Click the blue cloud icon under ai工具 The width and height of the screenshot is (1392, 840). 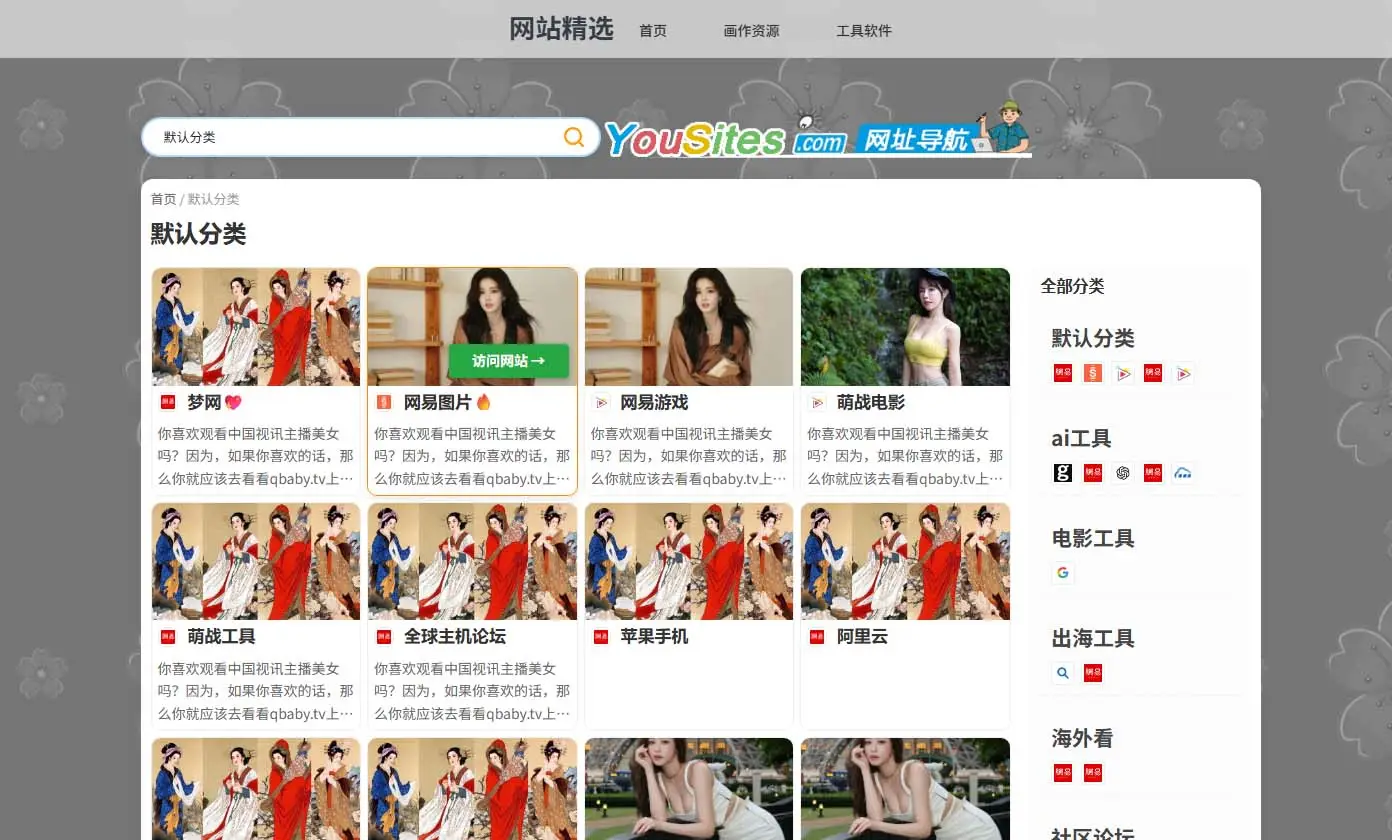tap(1183, 473)
